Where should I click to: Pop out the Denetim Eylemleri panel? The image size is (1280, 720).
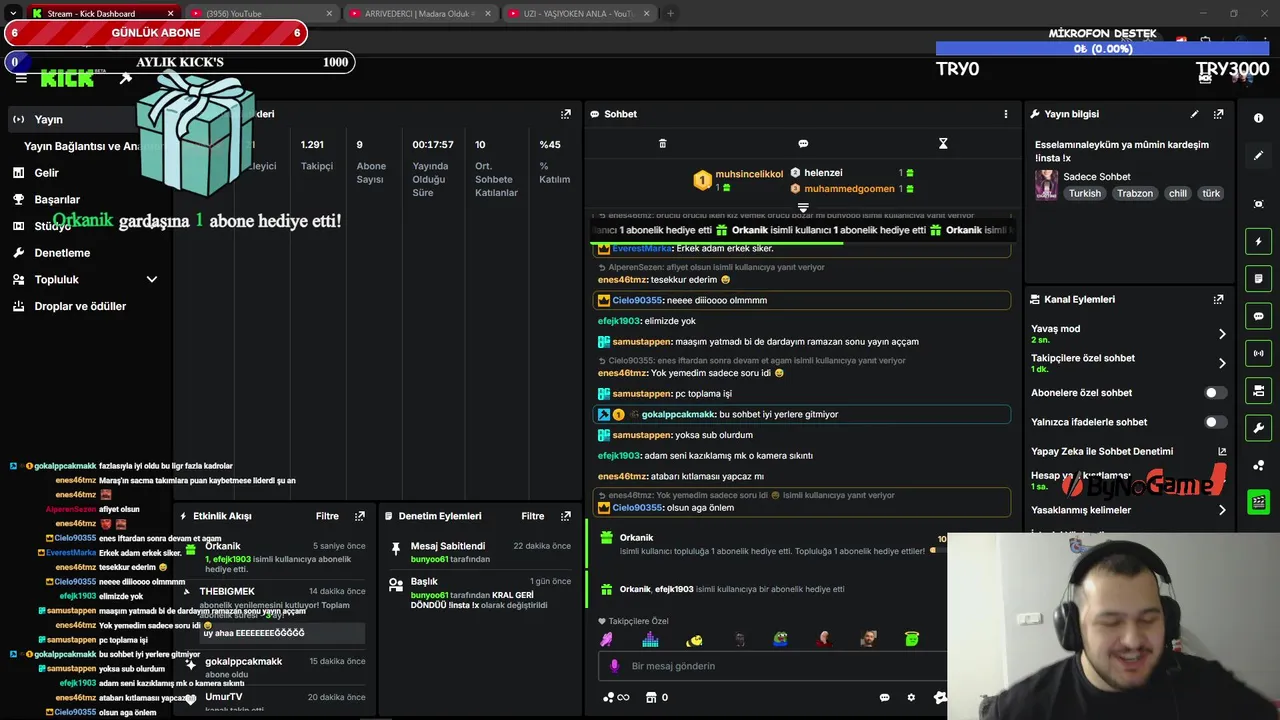[565, 516]
